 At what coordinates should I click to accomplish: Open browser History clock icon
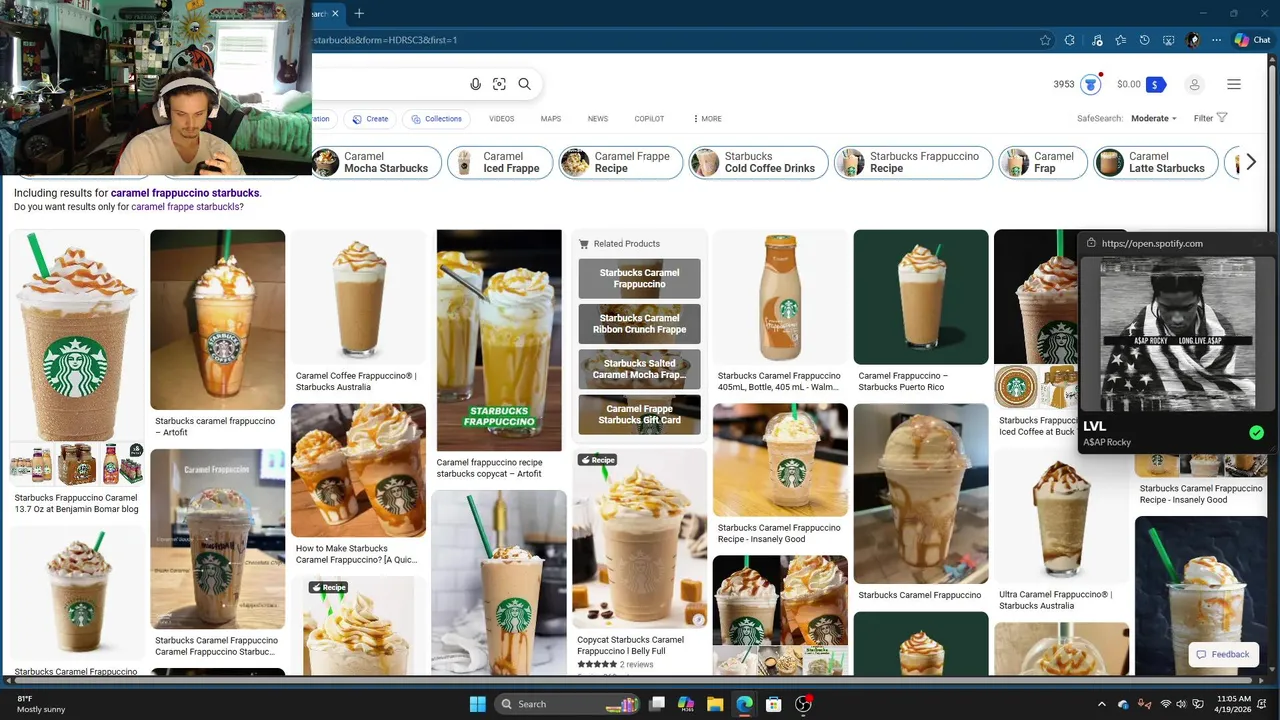point(1145,40)
